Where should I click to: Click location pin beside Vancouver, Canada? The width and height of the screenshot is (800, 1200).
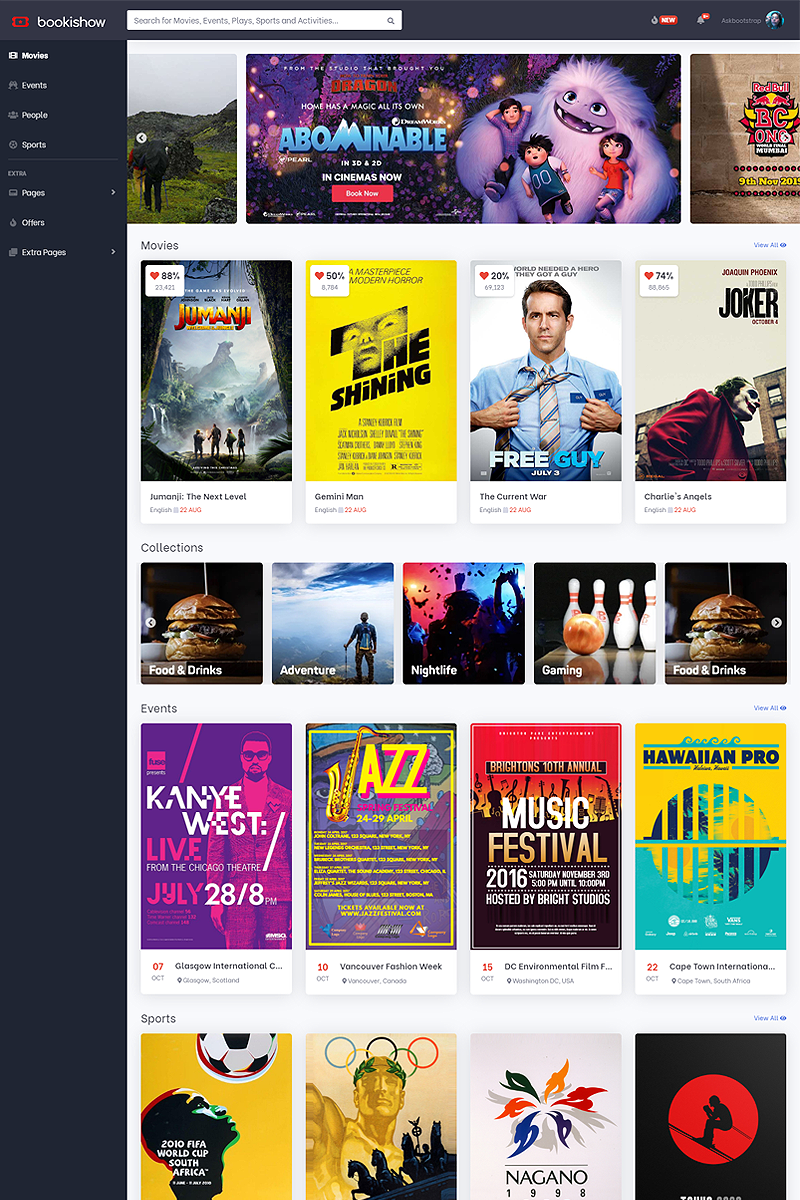tap(344, 981)
